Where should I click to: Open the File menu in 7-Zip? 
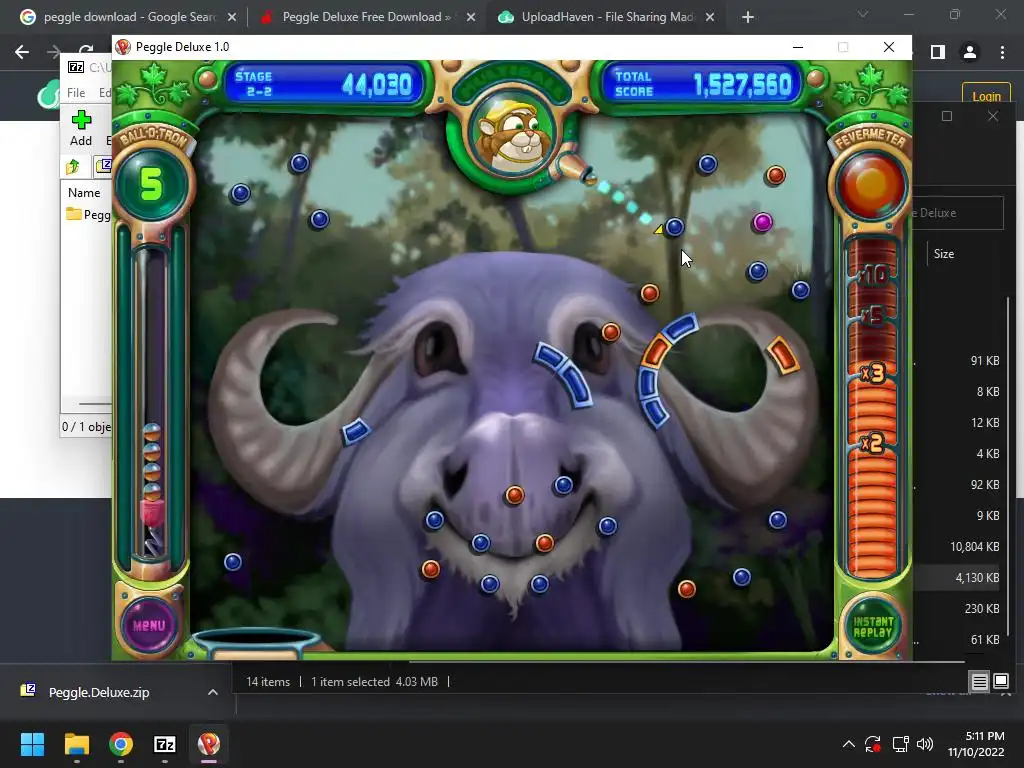(x=76, y=93)
